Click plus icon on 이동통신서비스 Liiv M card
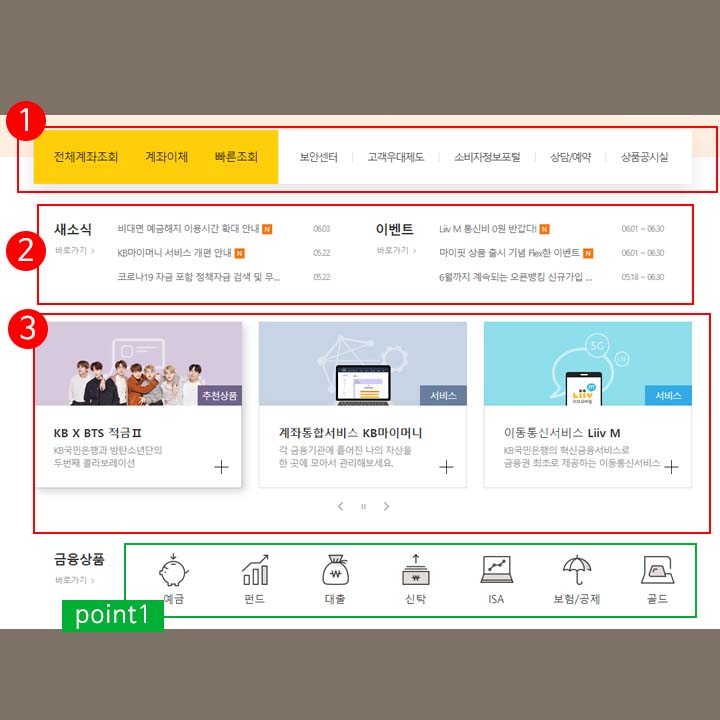720x720 pixels. [671, 467]
